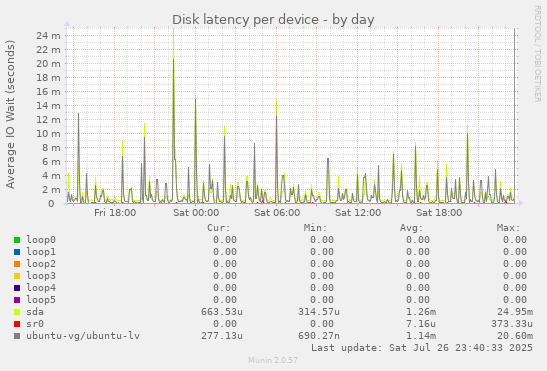
Task: Select the 'loop5' legend label
Action: 41,300
